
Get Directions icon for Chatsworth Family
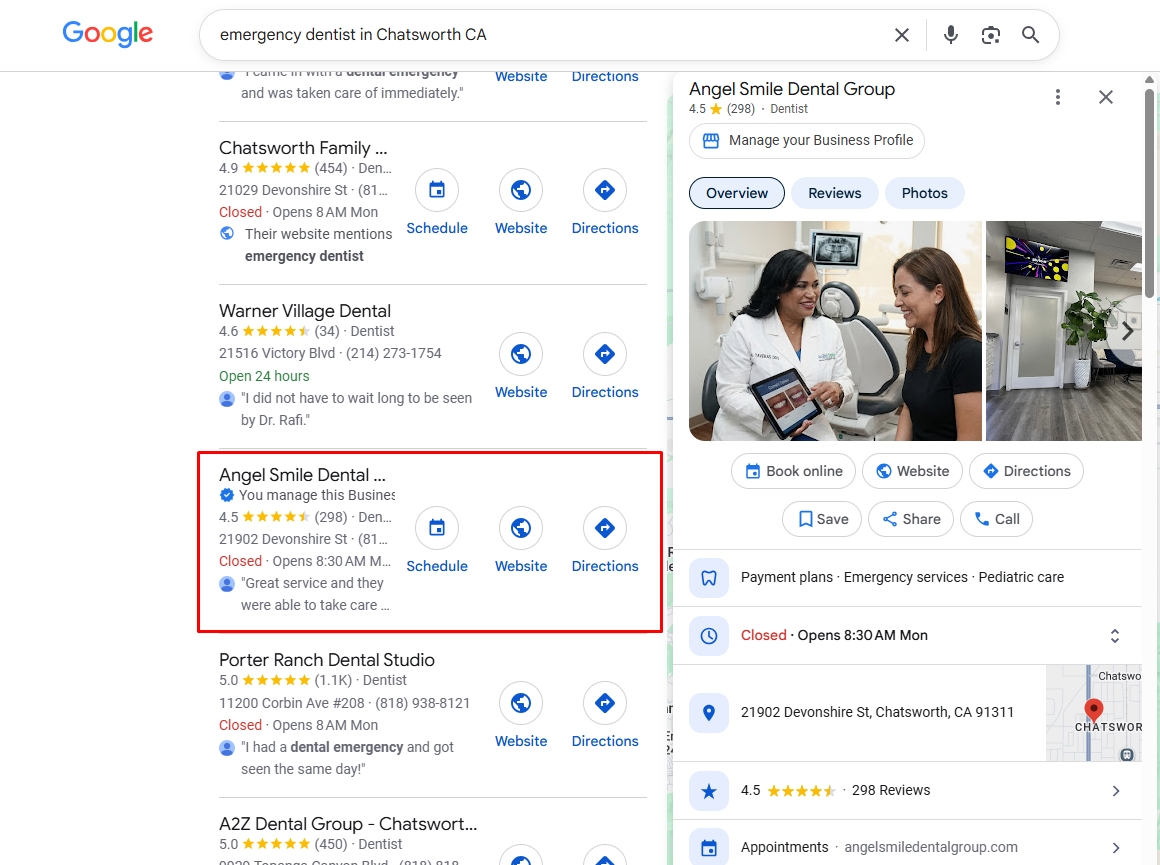(605, 190)
